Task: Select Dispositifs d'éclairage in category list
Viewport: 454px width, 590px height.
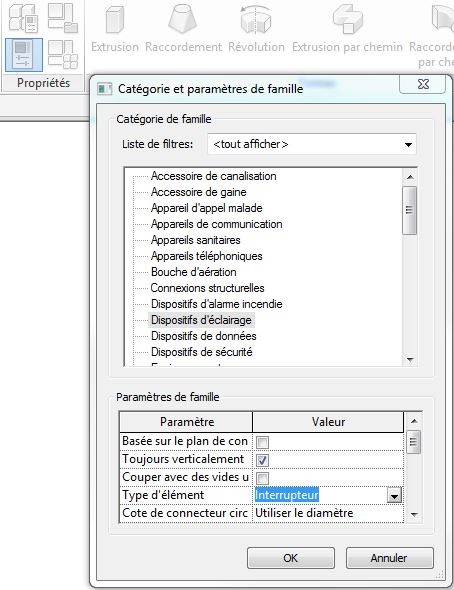Action: [x=201, y=320]
